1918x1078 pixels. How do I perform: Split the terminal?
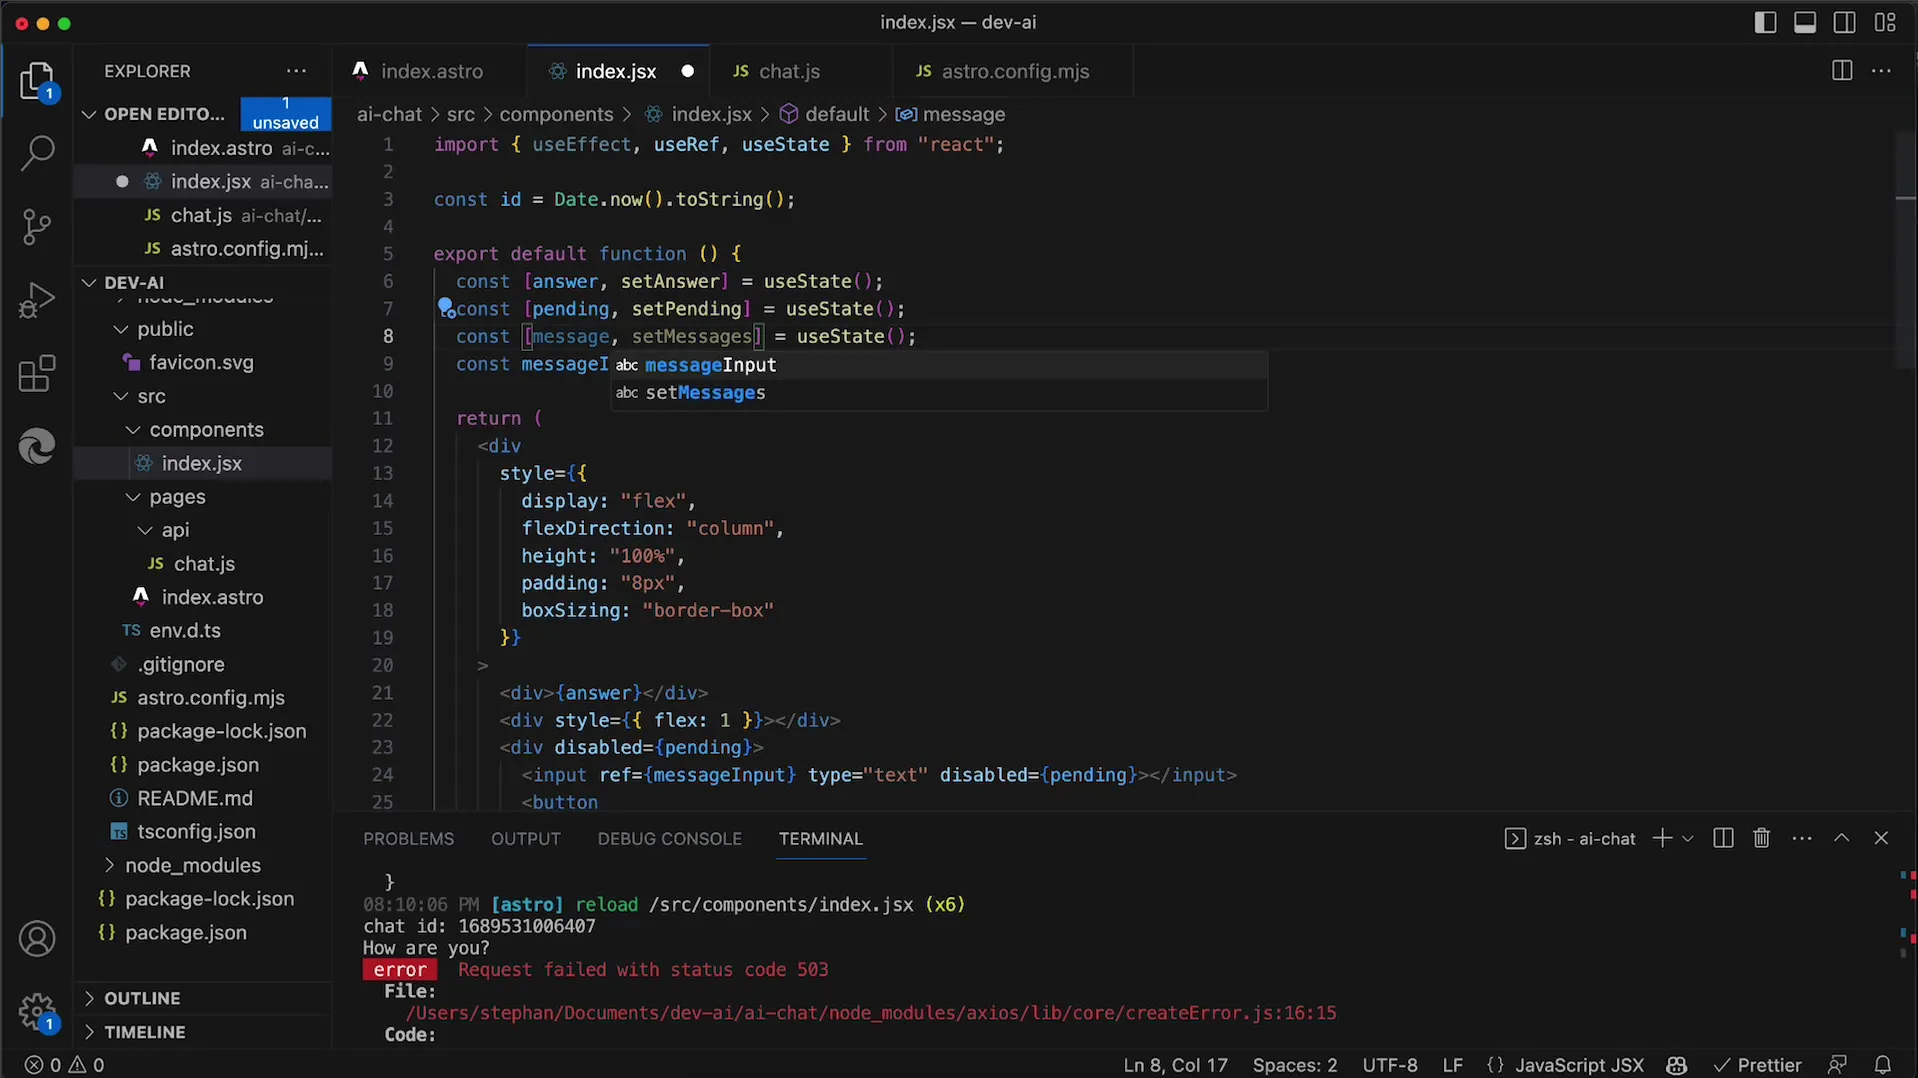1723,838
